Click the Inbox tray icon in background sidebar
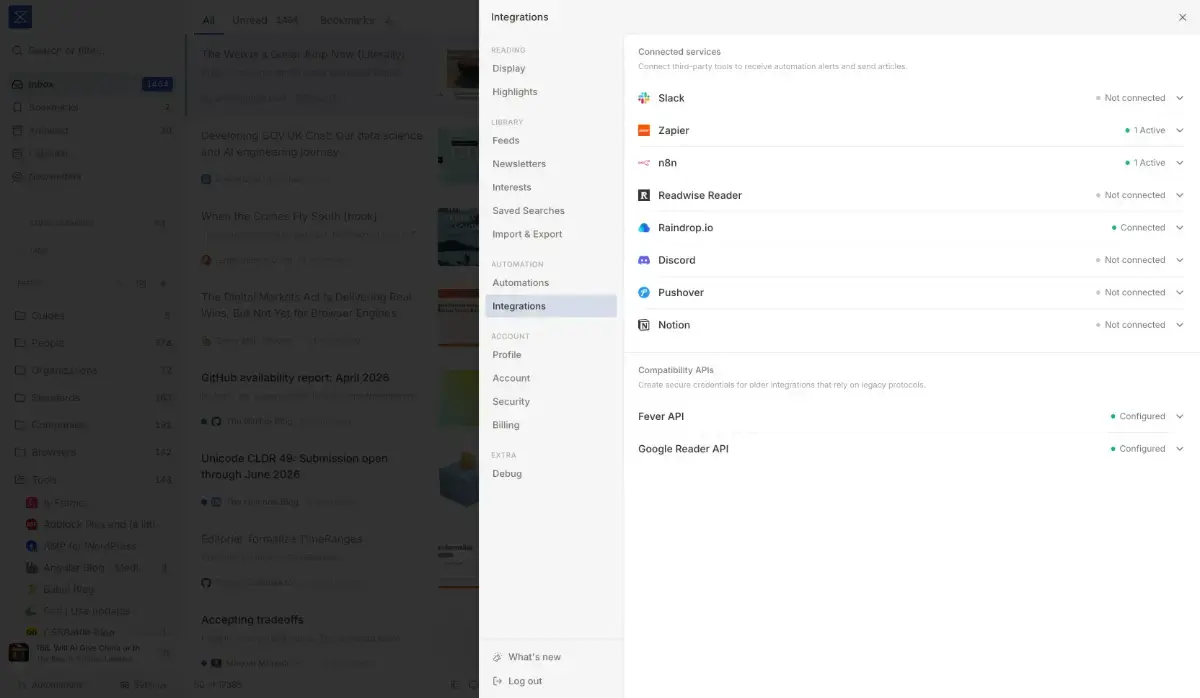The image size is (1200, 698). tap(17, 84)
